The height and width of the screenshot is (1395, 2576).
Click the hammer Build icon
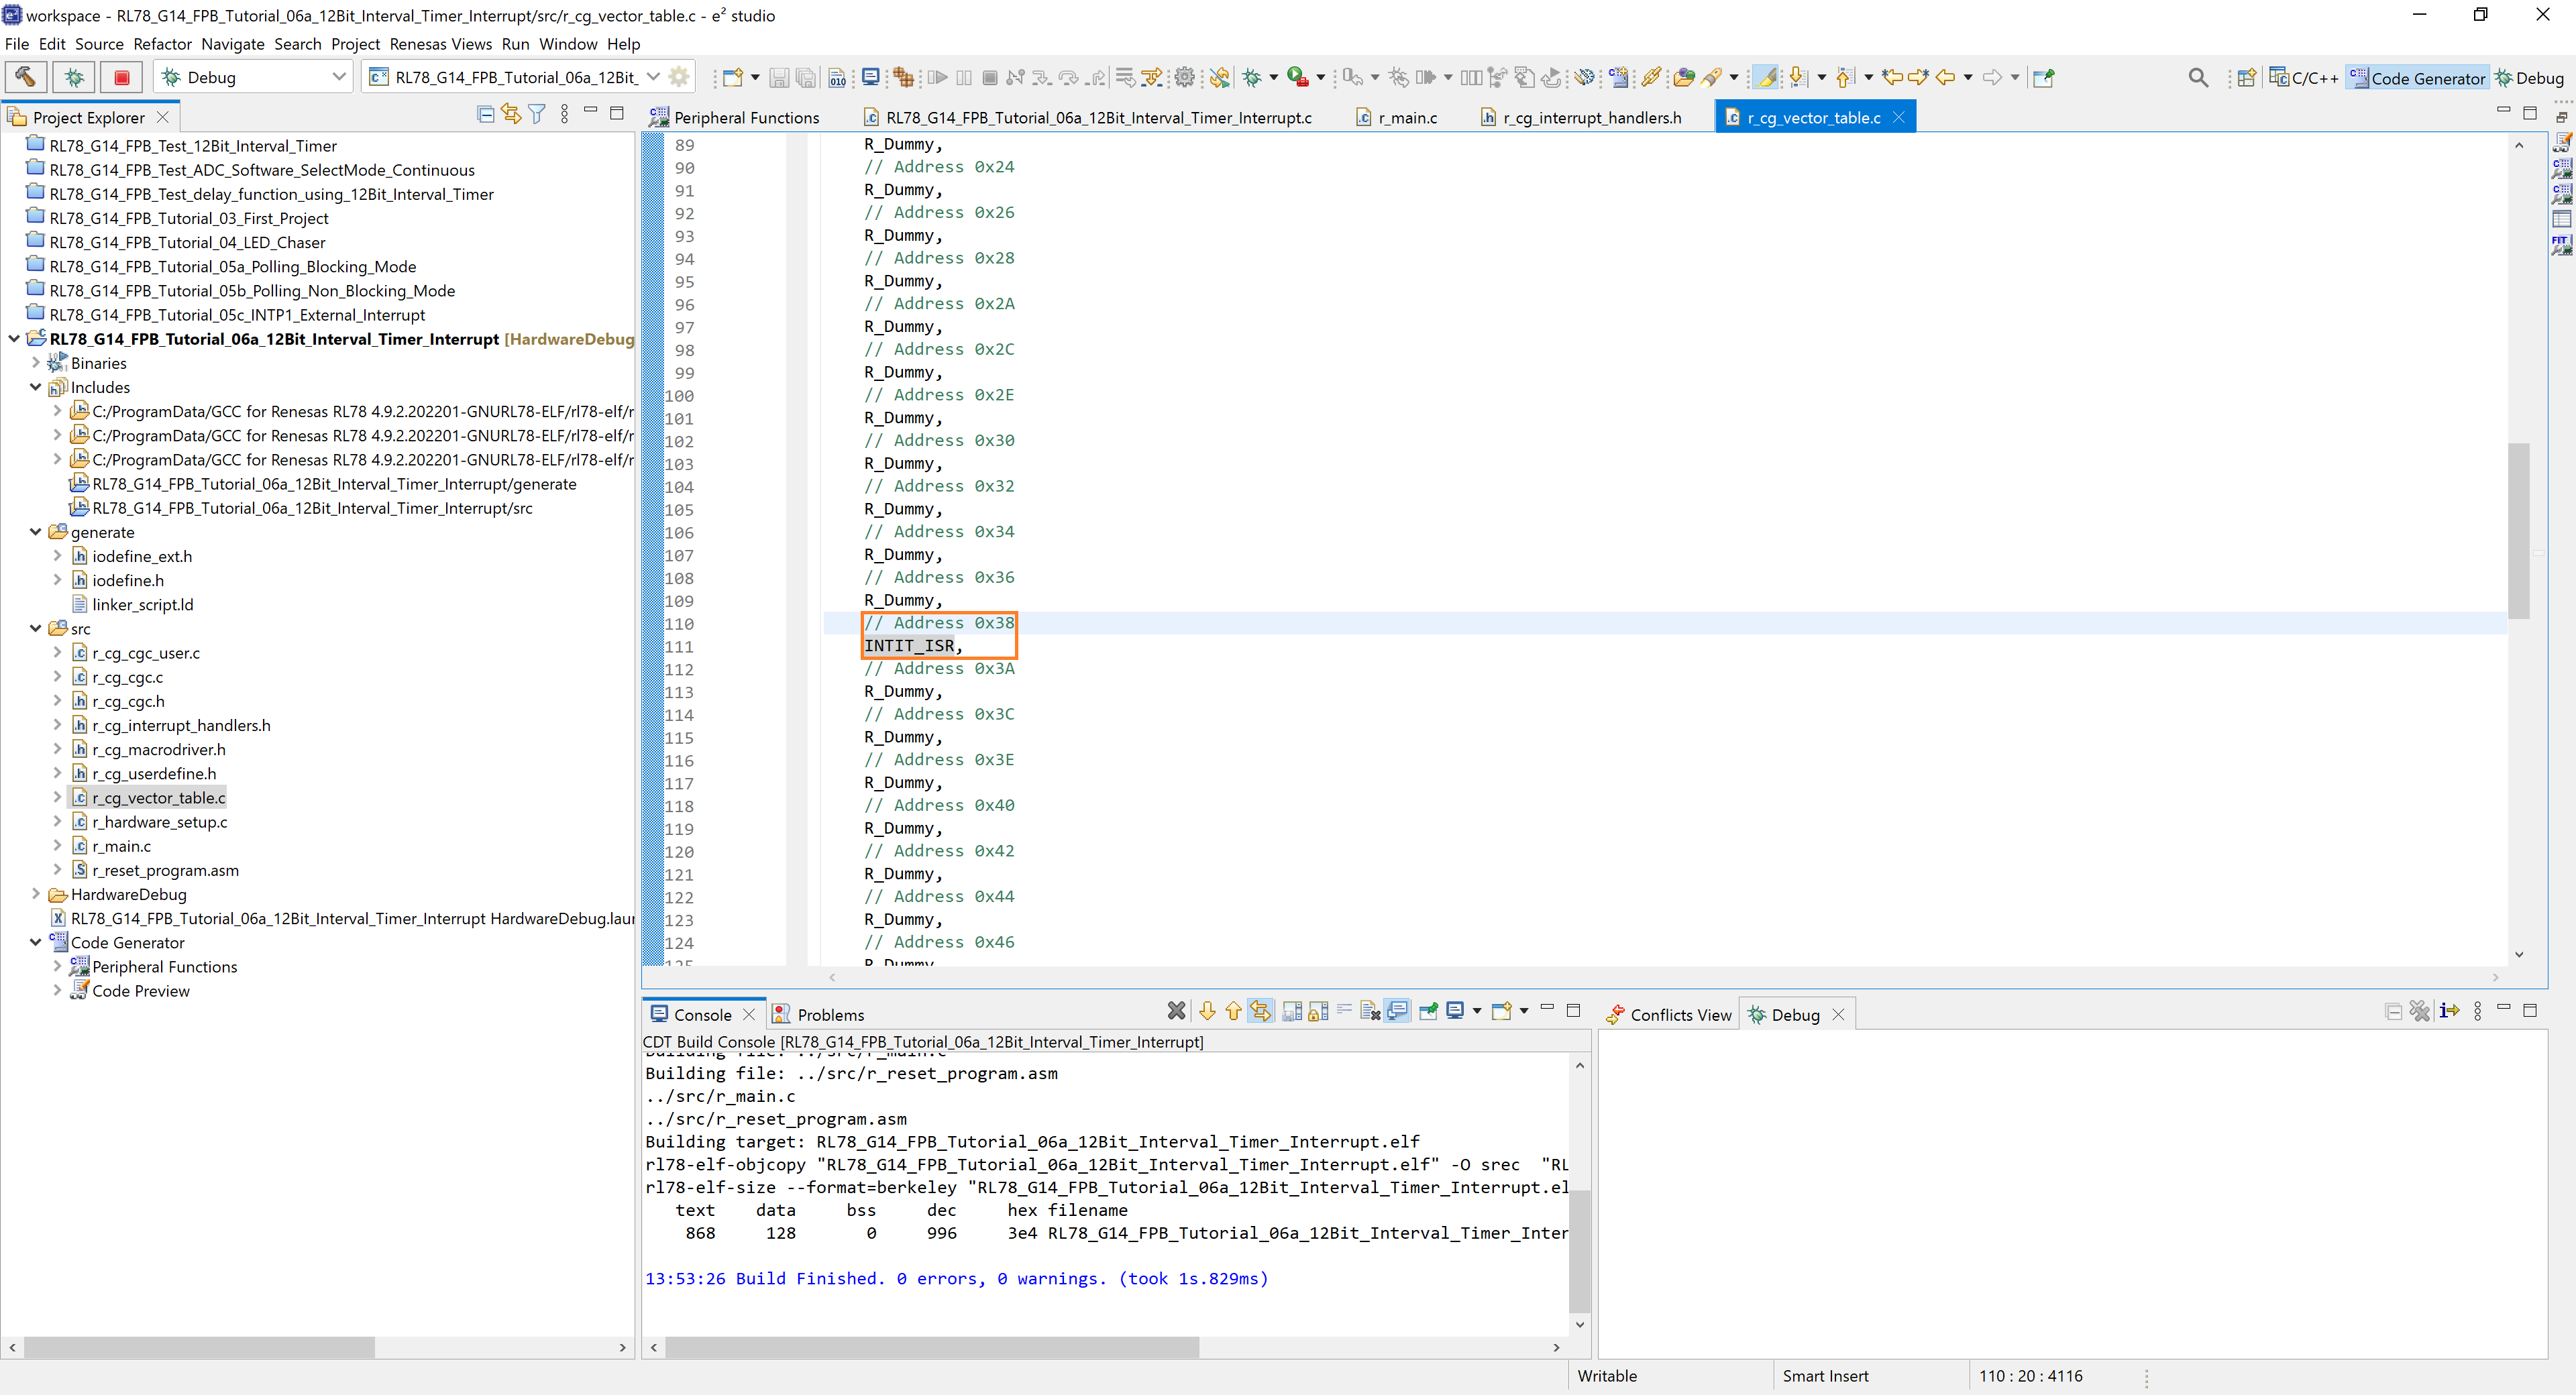coord(26,77)
